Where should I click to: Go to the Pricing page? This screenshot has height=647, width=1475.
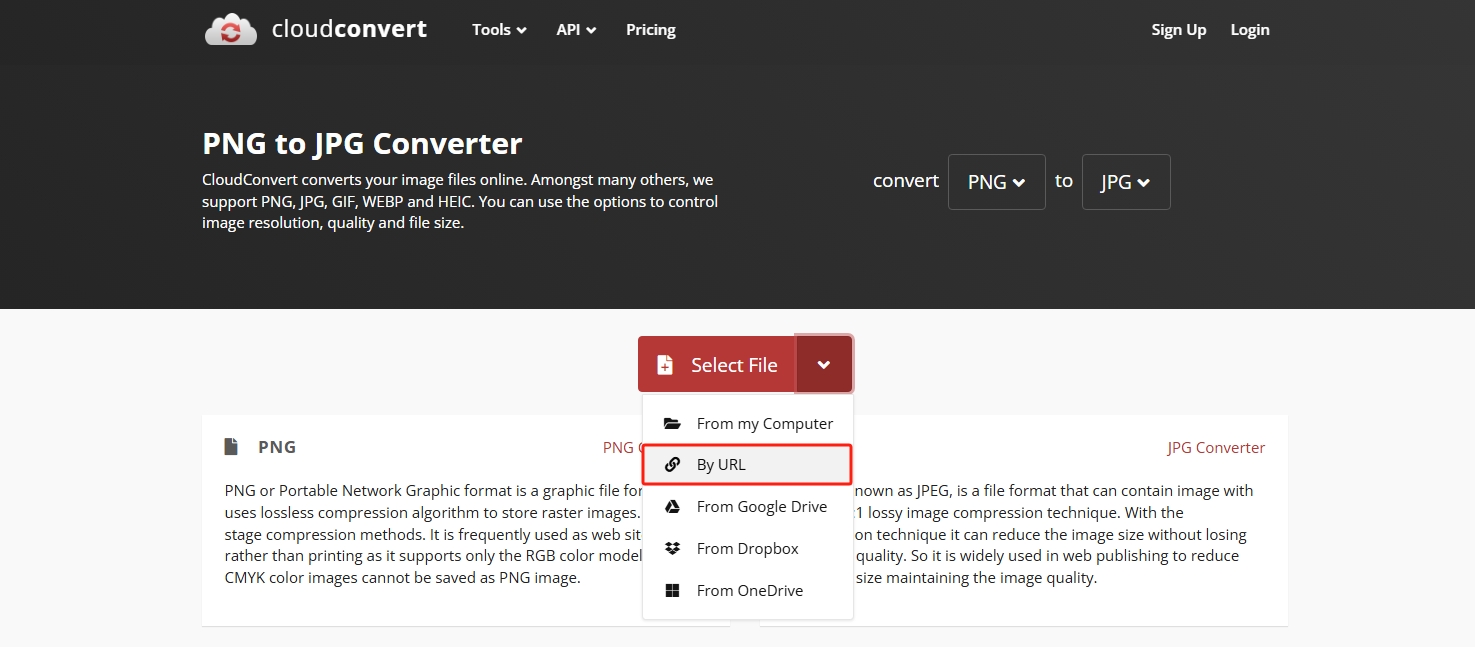(651, 30)
